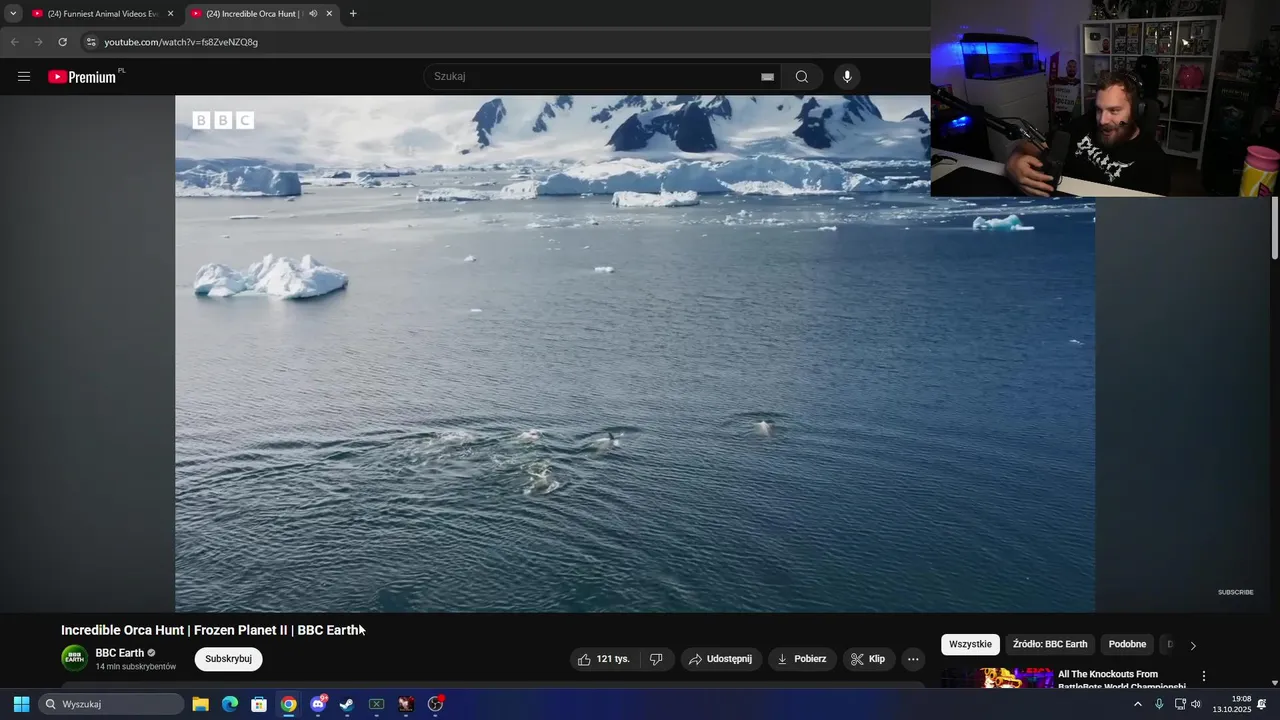Viewport: 1280px width, 720px height.
Task: Click the scrollbar down arrow
Action: [x=1275, y=683]
